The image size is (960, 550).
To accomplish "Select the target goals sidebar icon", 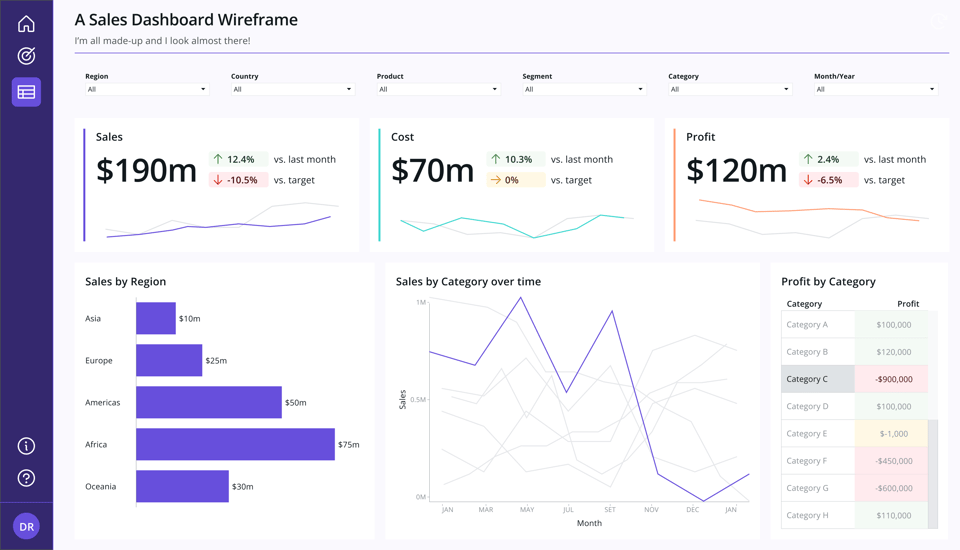I will (26, 56).
